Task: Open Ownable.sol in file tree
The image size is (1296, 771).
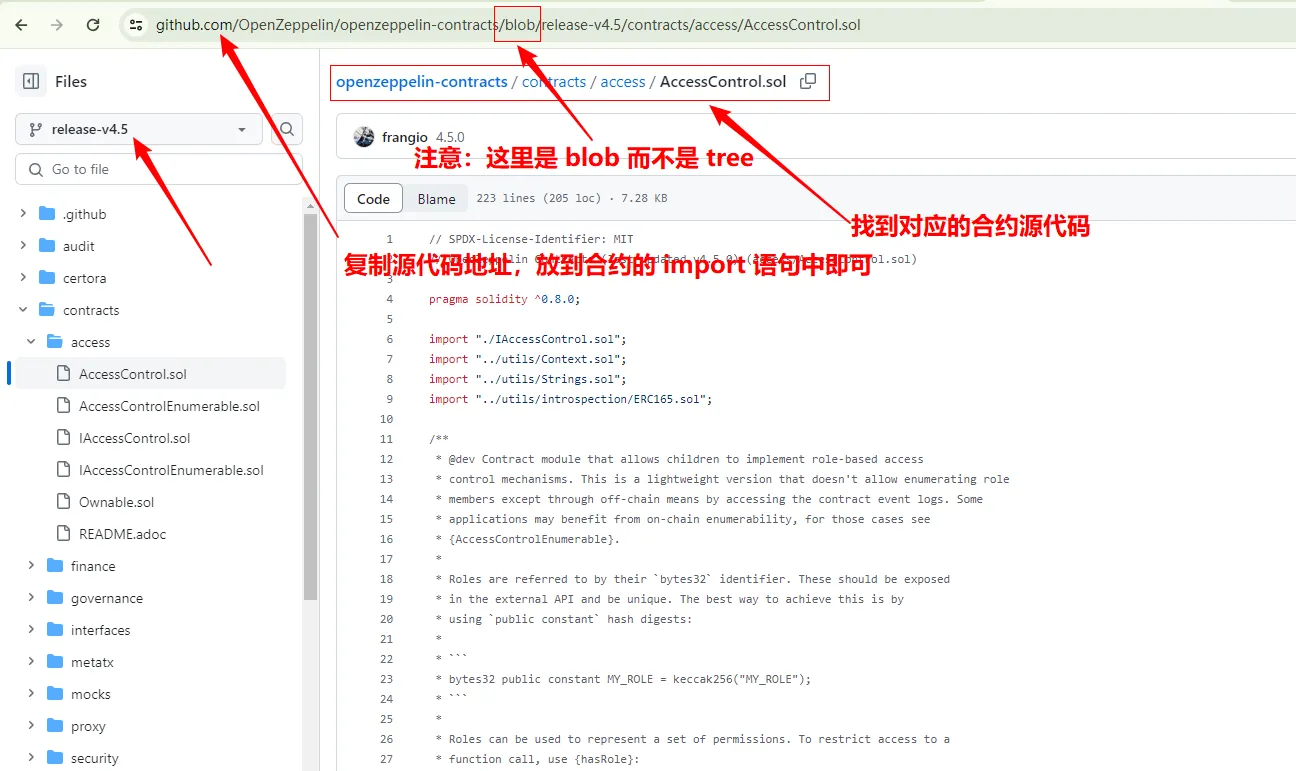Action: tap(116, 502)
